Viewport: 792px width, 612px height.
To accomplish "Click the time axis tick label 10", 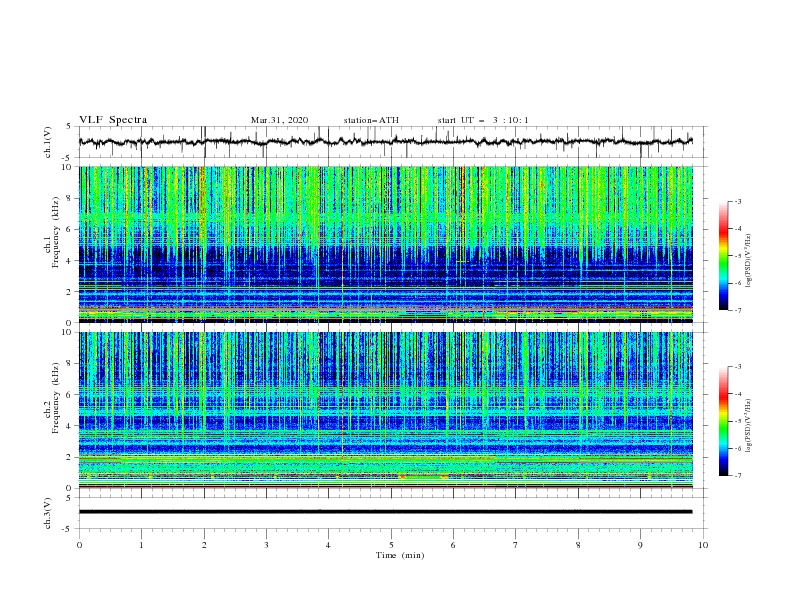I will [703, 545].
